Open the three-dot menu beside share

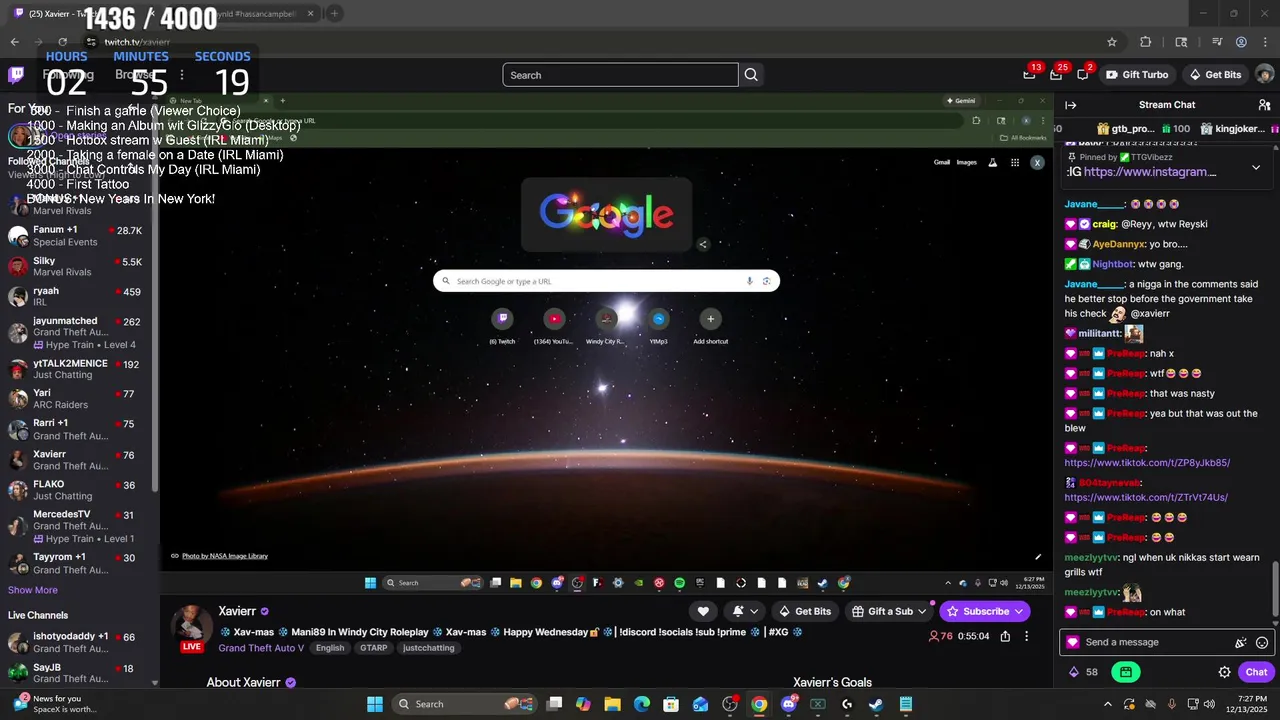click(1026, 636)
